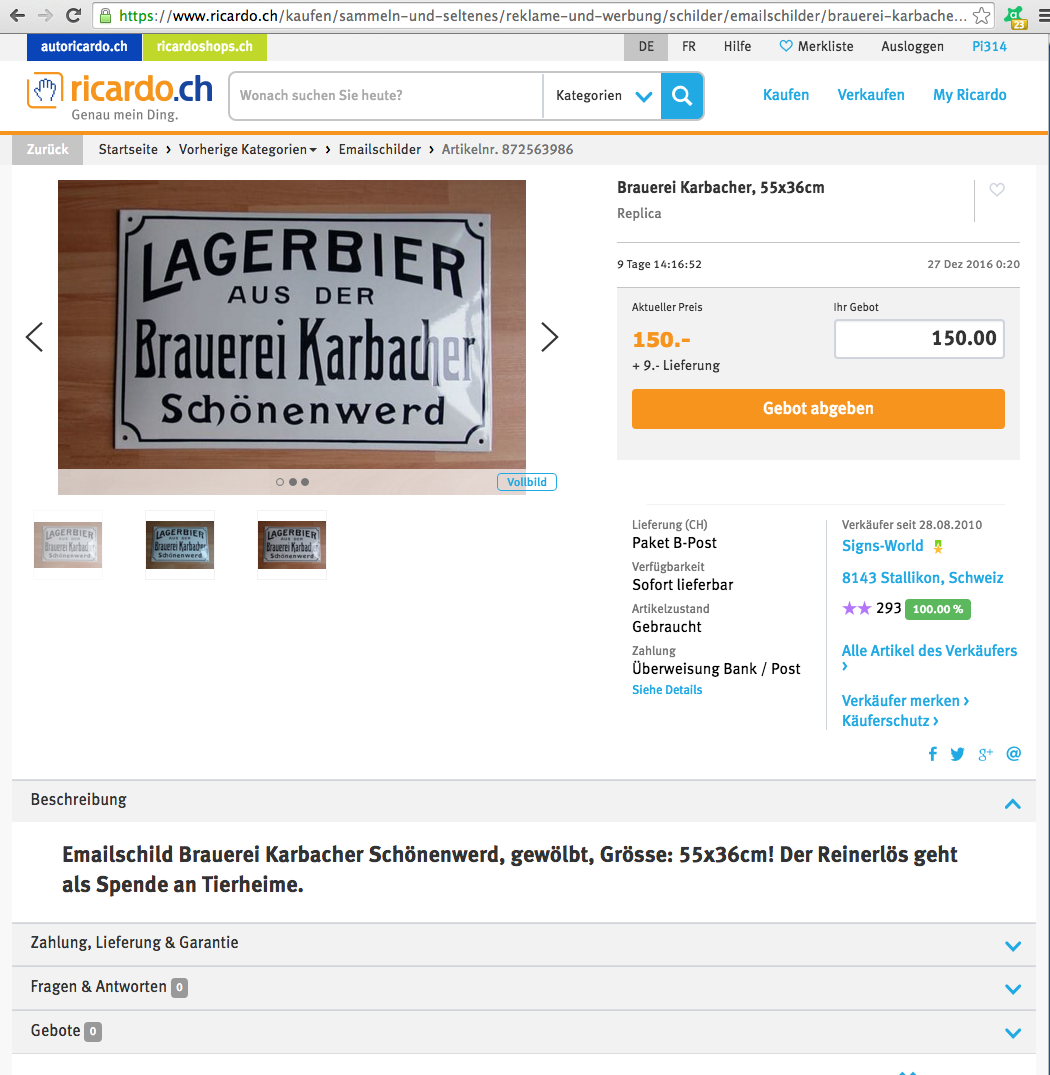Click the magnifier search button
This screenshot has width=1050, height=1075.
click(x=682, y=95)
